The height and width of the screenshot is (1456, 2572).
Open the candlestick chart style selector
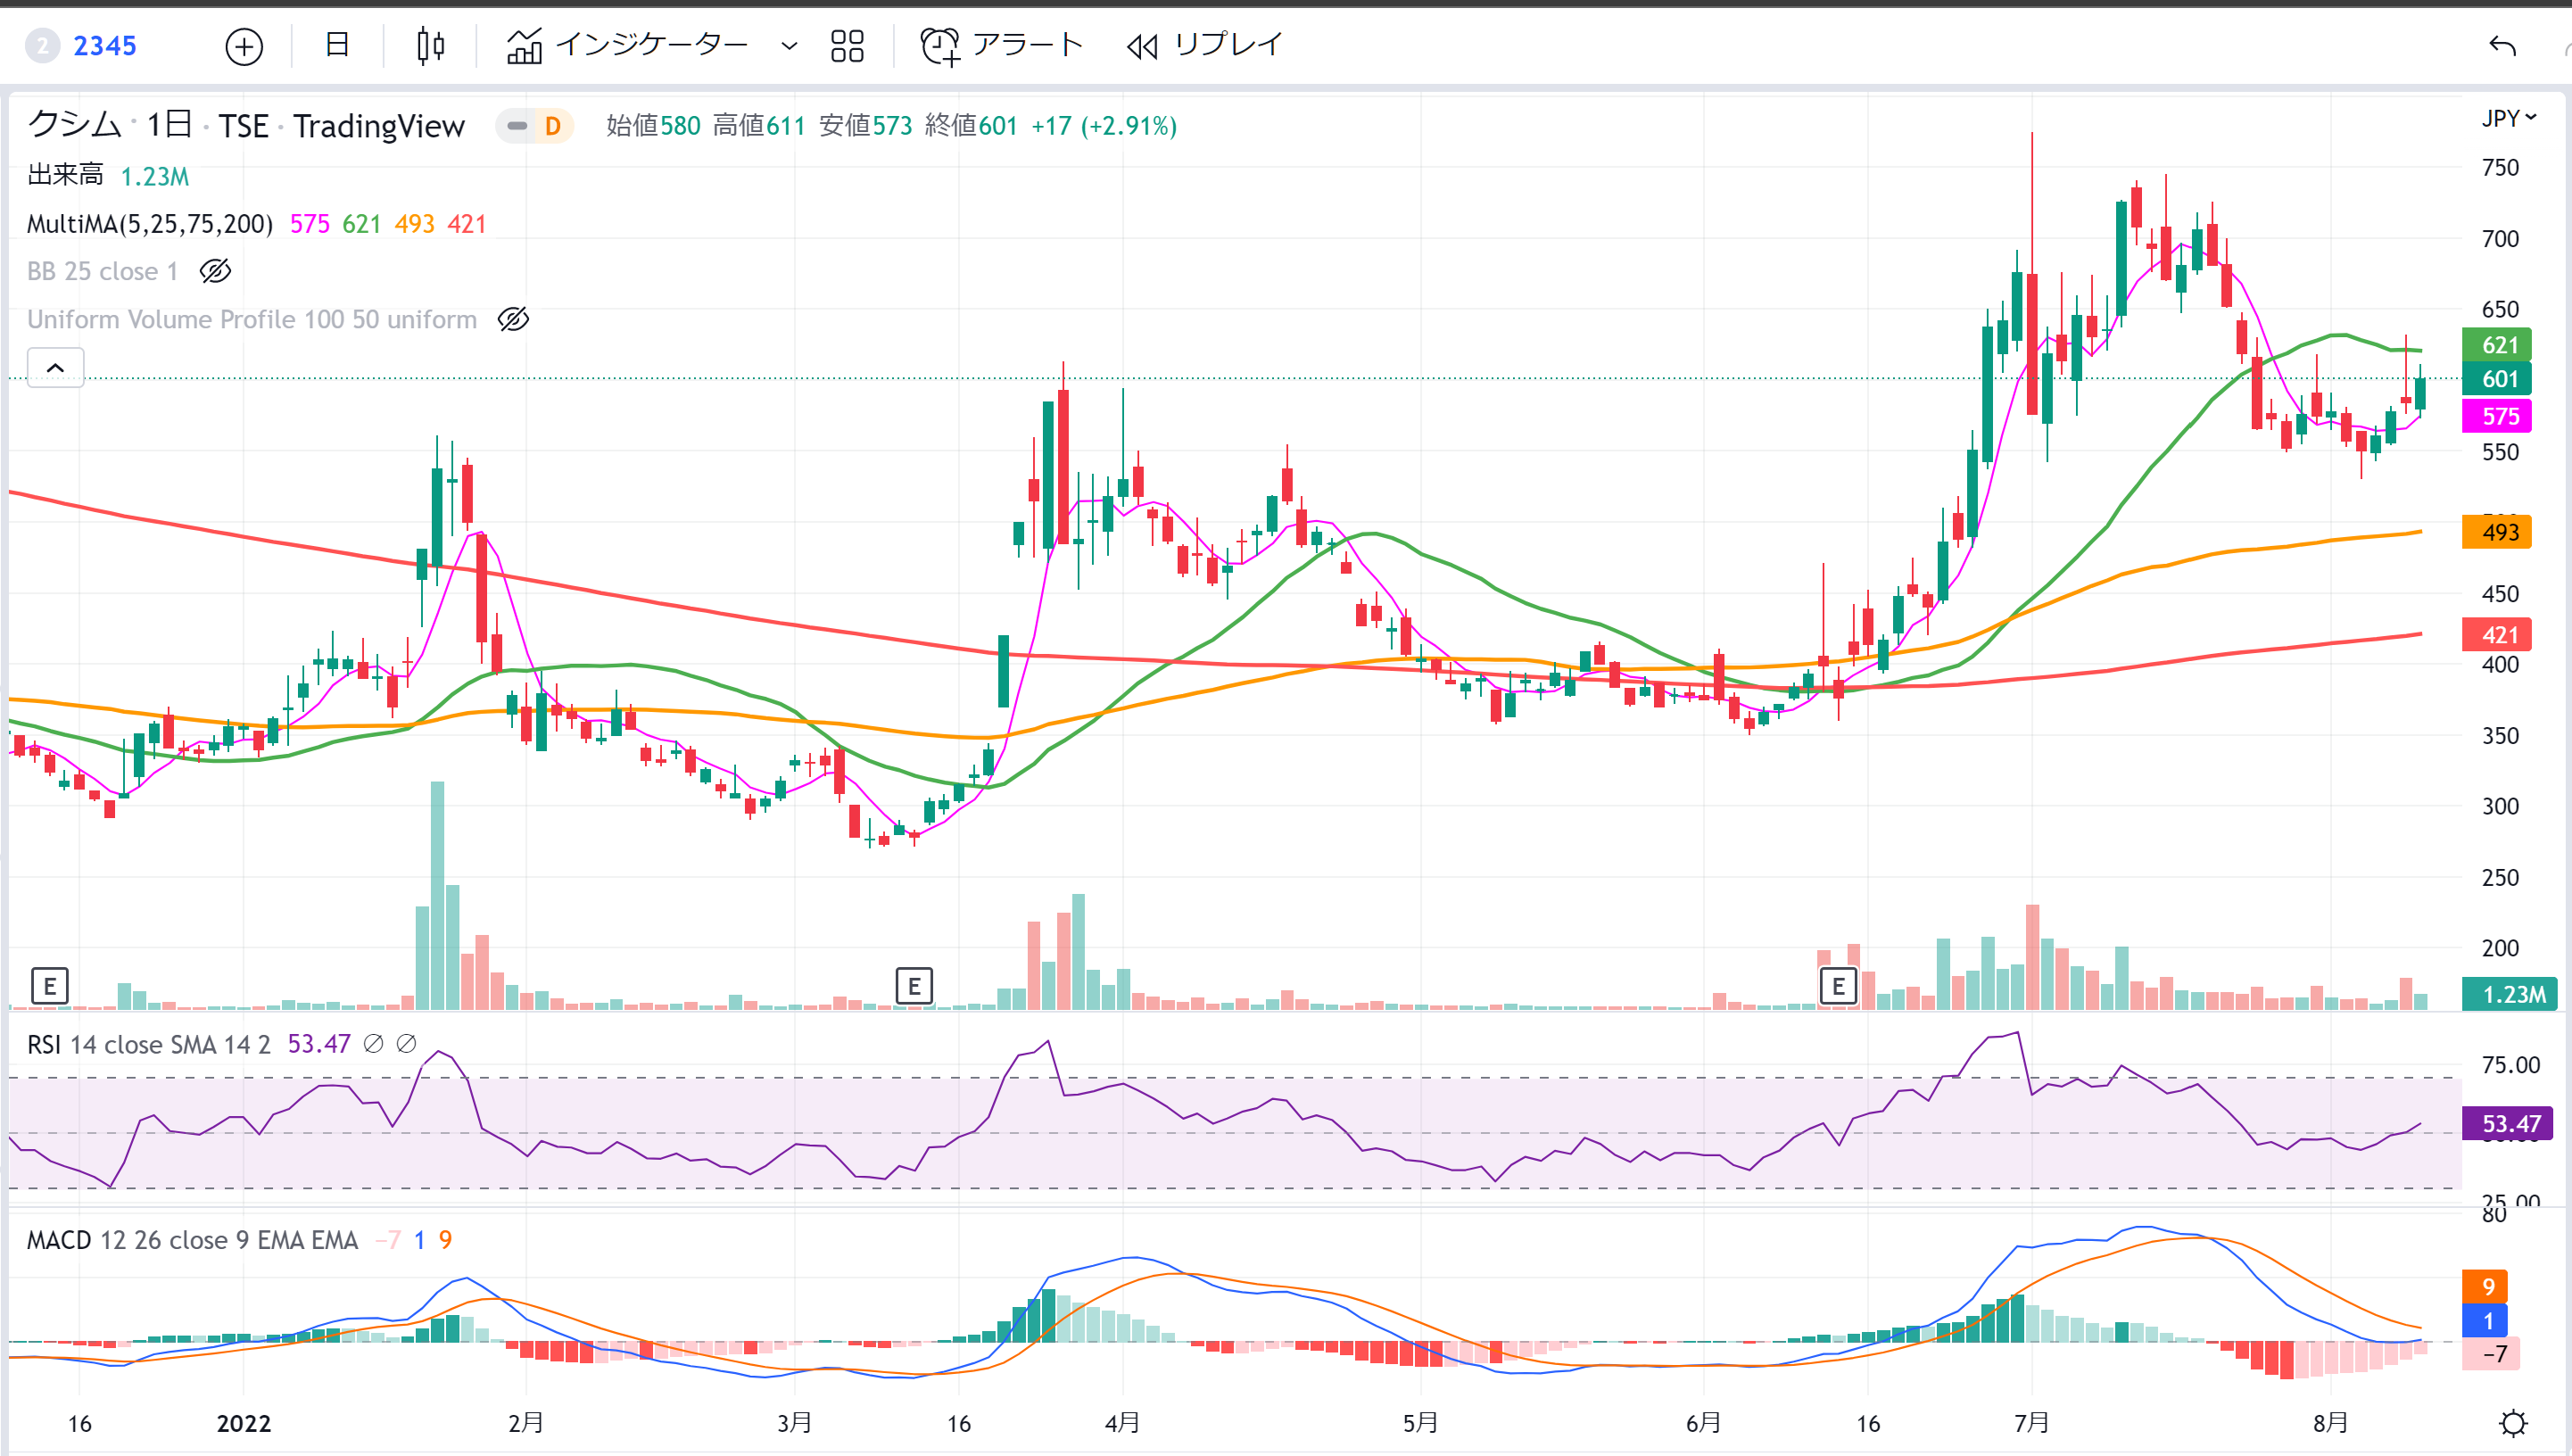pyautogui.click(x=430, y=45)
